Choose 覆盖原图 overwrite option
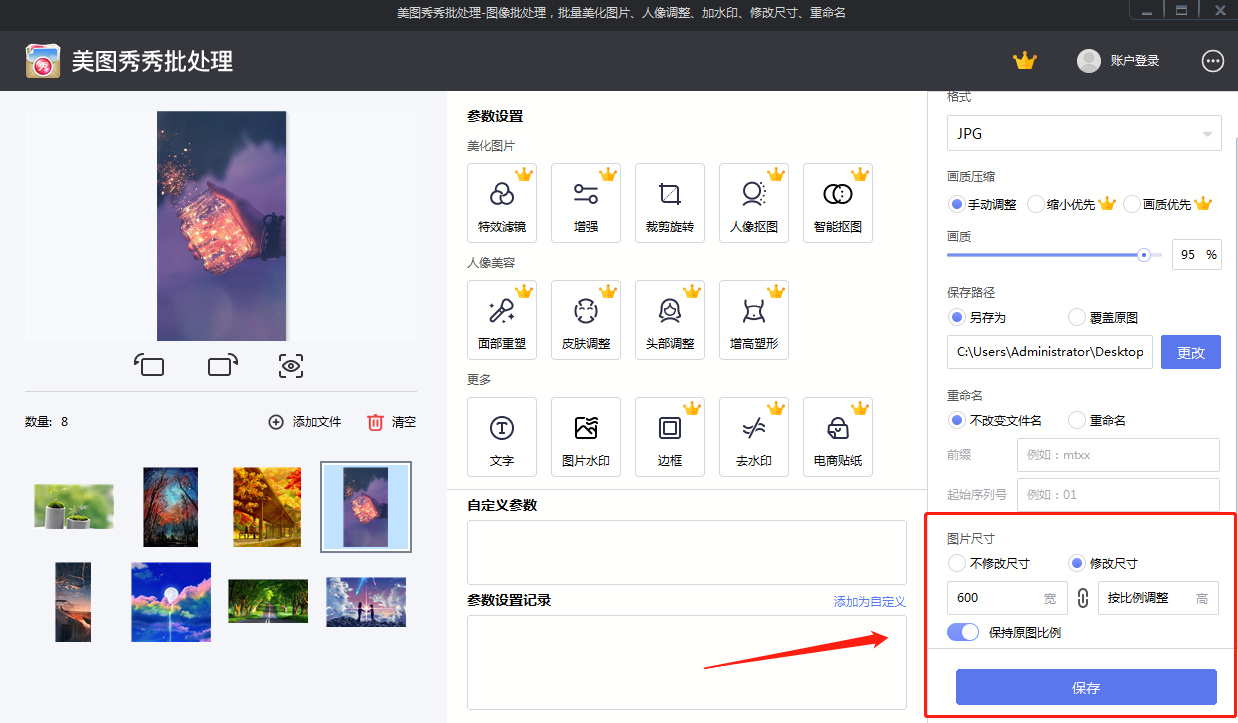 (1077, 317)
